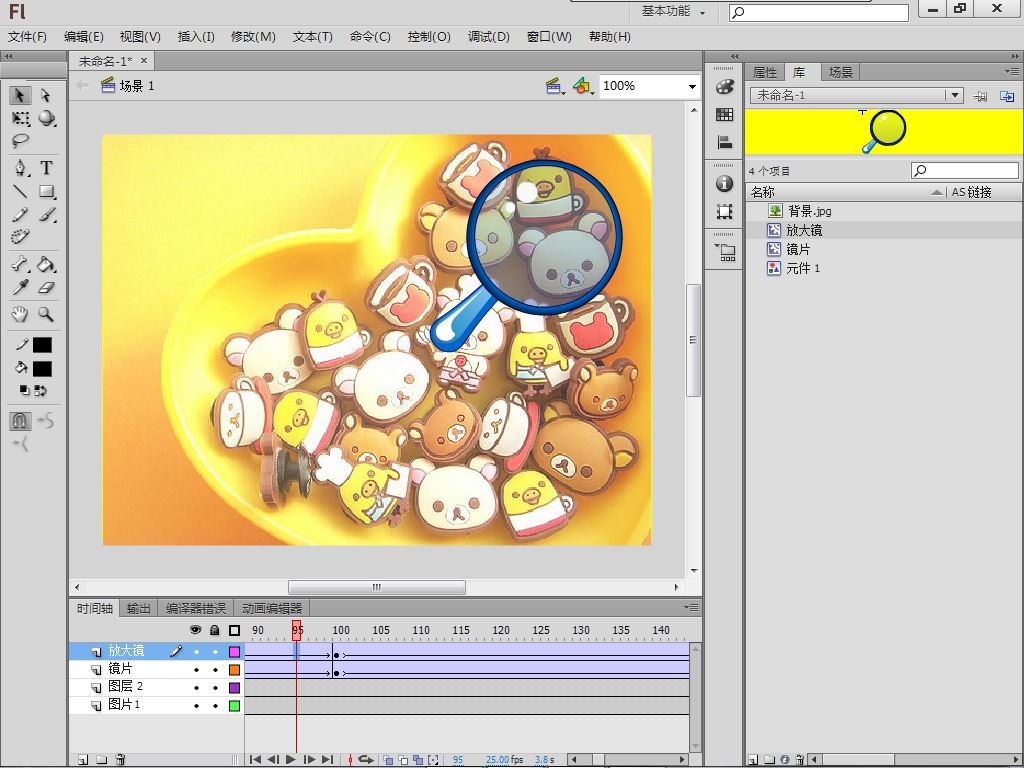Toggle lock dot of 图层 2 layer

214,687
